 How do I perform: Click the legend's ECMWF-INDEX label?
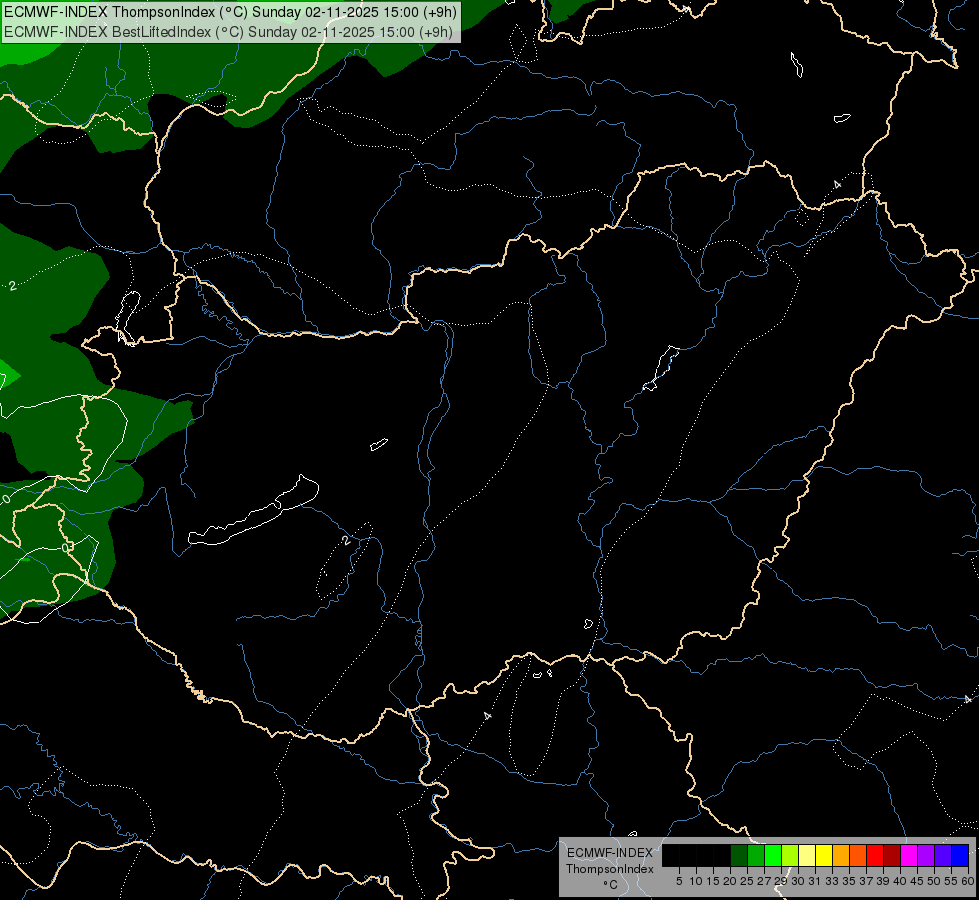(x=610, y=853)
